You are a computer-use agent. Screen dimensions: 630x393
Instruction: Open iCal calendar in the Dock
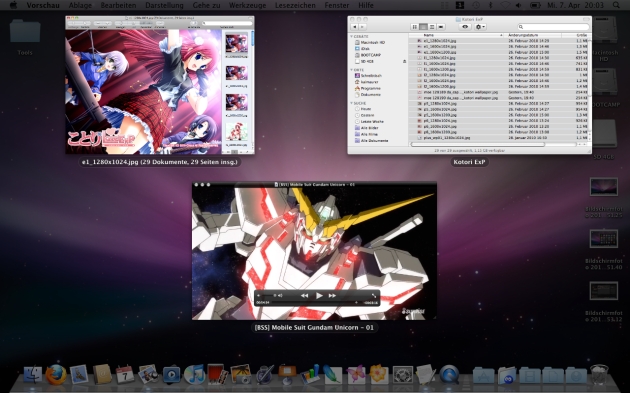[125, 375]
